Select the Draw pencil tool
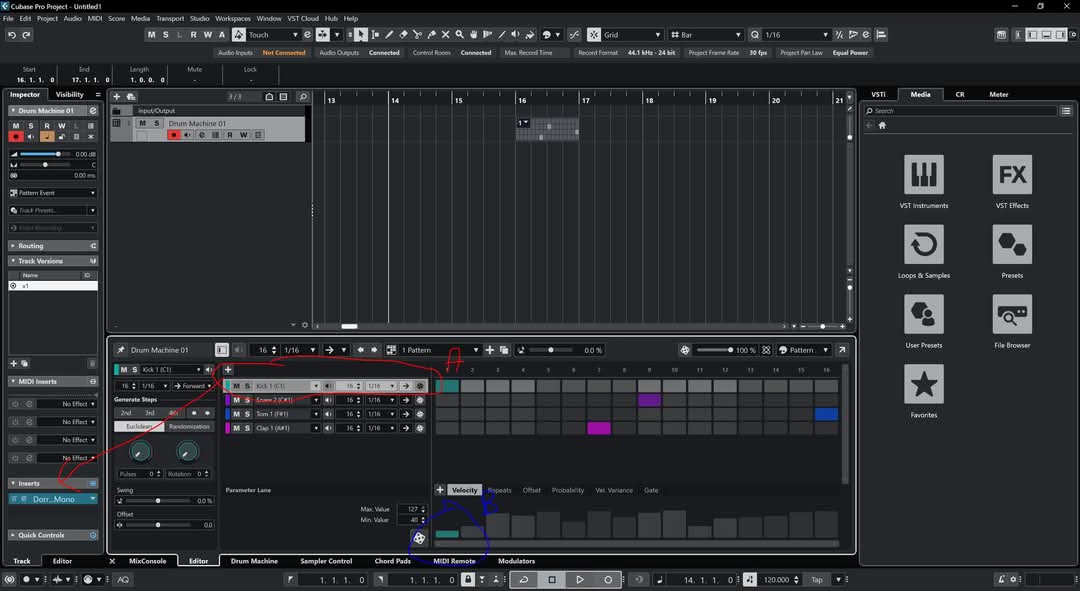The width and height of the screenshot is (1080, 591). pos(389,34)
